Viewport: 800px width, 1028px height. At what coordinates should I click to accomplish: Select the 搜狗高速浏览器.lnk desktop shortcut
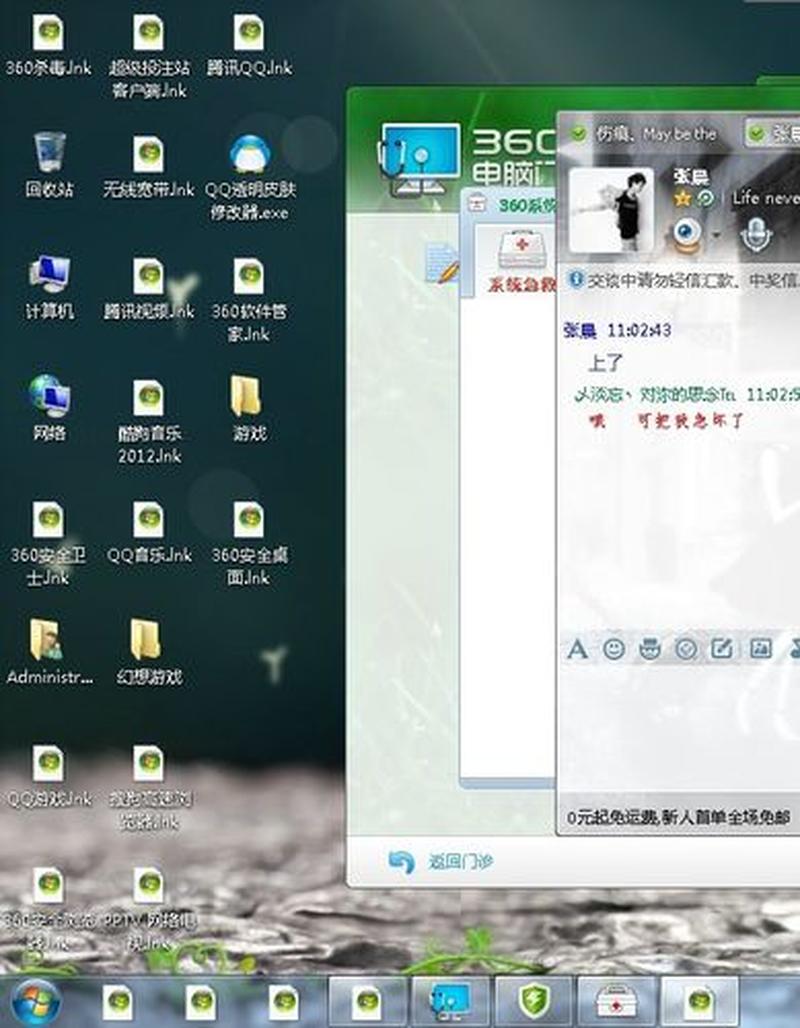click(149, 787)
